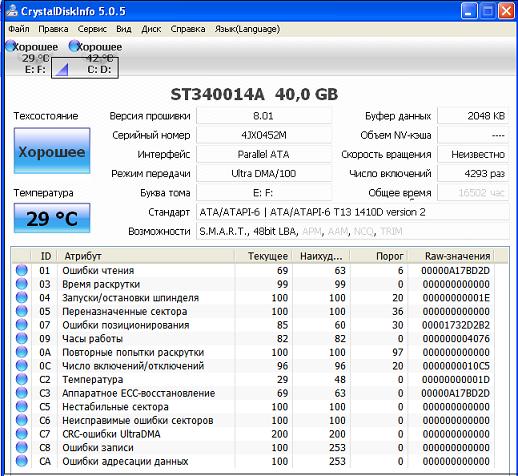This screenshot has height=476, width=518.
Task: Click the Атрибут column header
Action: coord(146,256)
